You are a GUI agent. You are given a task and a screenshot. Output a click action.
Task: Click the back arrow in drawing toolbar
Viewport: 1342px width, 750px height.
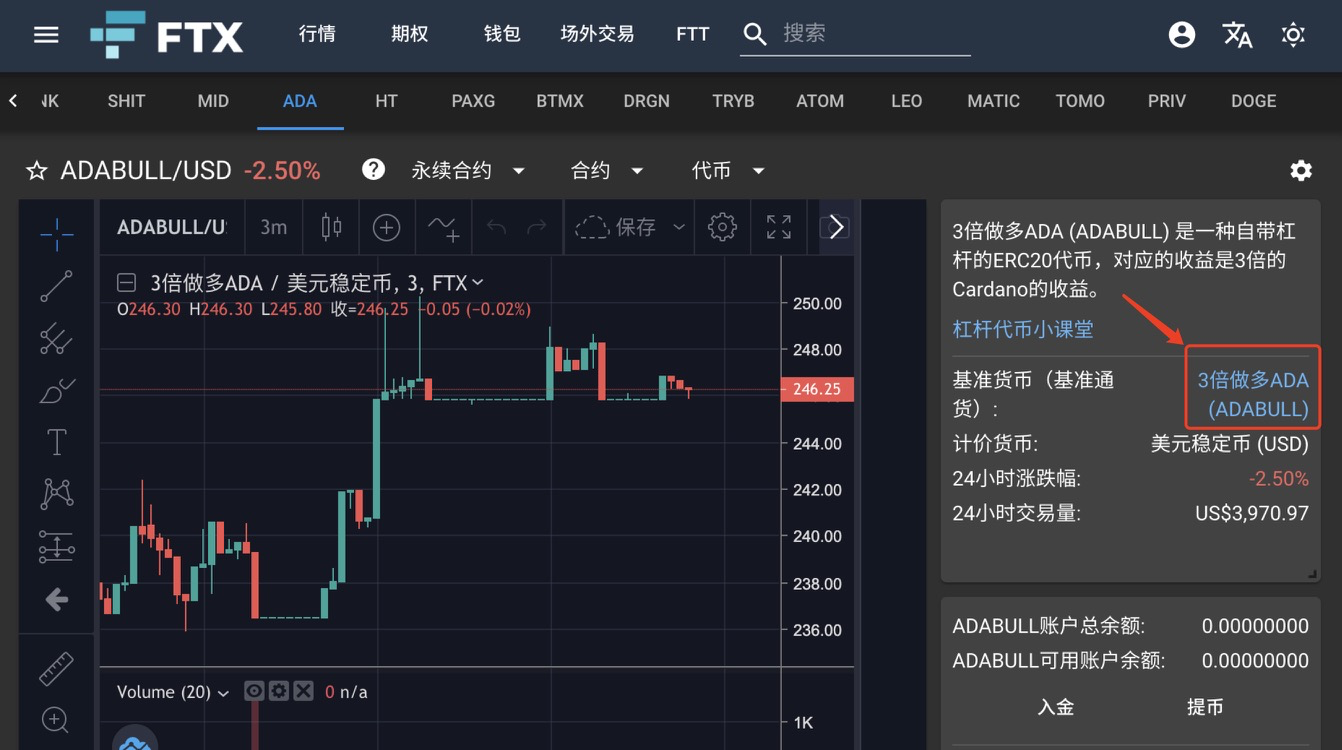point(57,599)
